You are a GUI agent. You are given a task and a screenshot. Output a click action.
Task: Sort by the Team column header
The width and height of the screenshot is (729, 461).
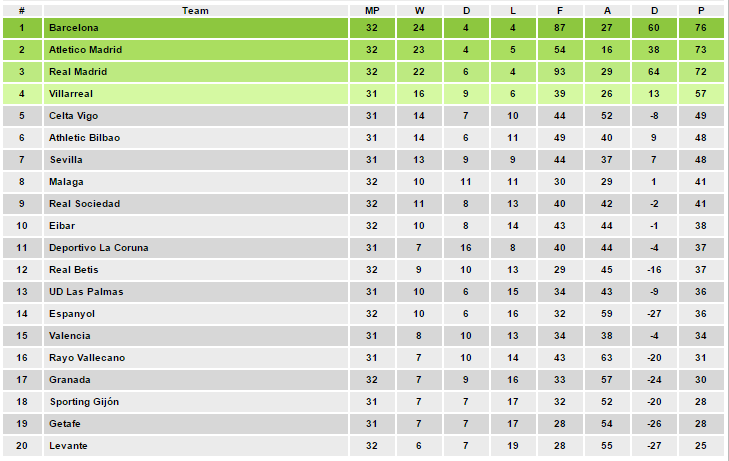(x=196, y=10)
